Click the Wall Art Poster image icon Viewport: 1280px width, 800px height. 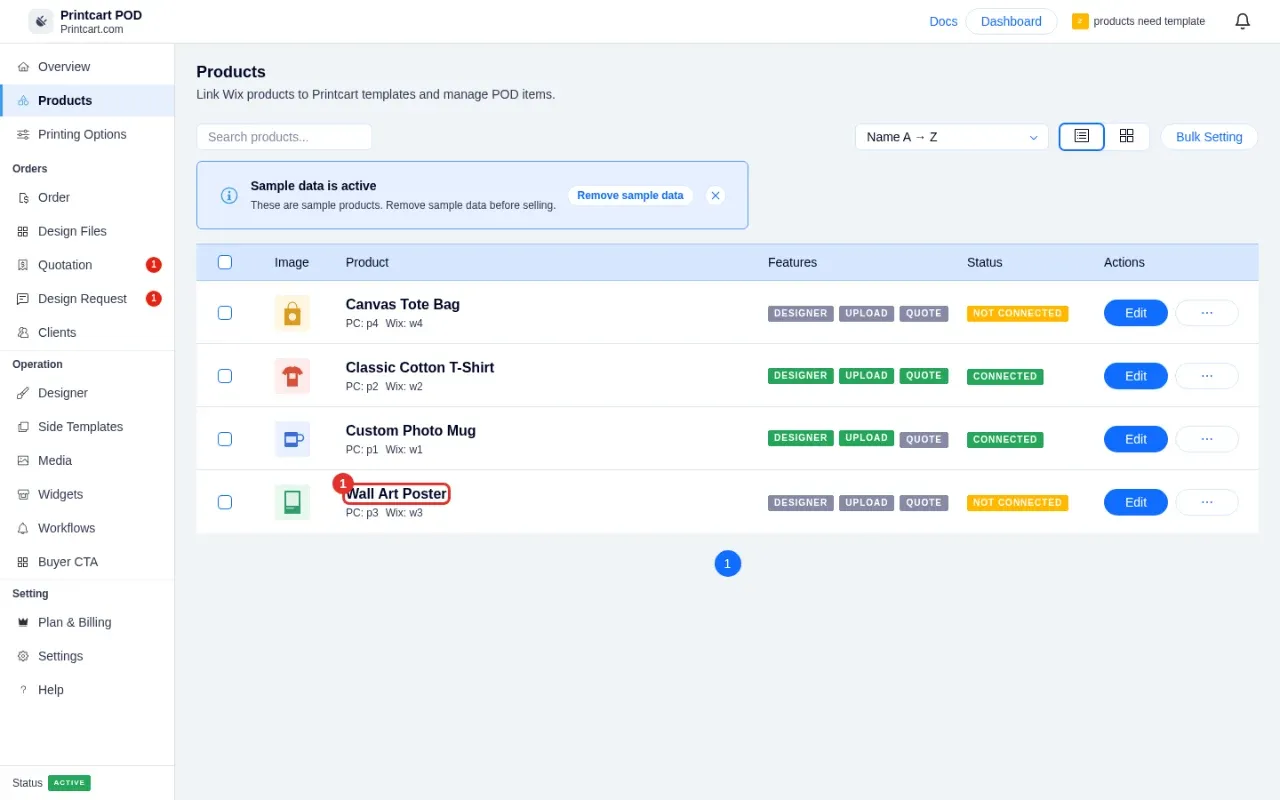click(292, 502)
